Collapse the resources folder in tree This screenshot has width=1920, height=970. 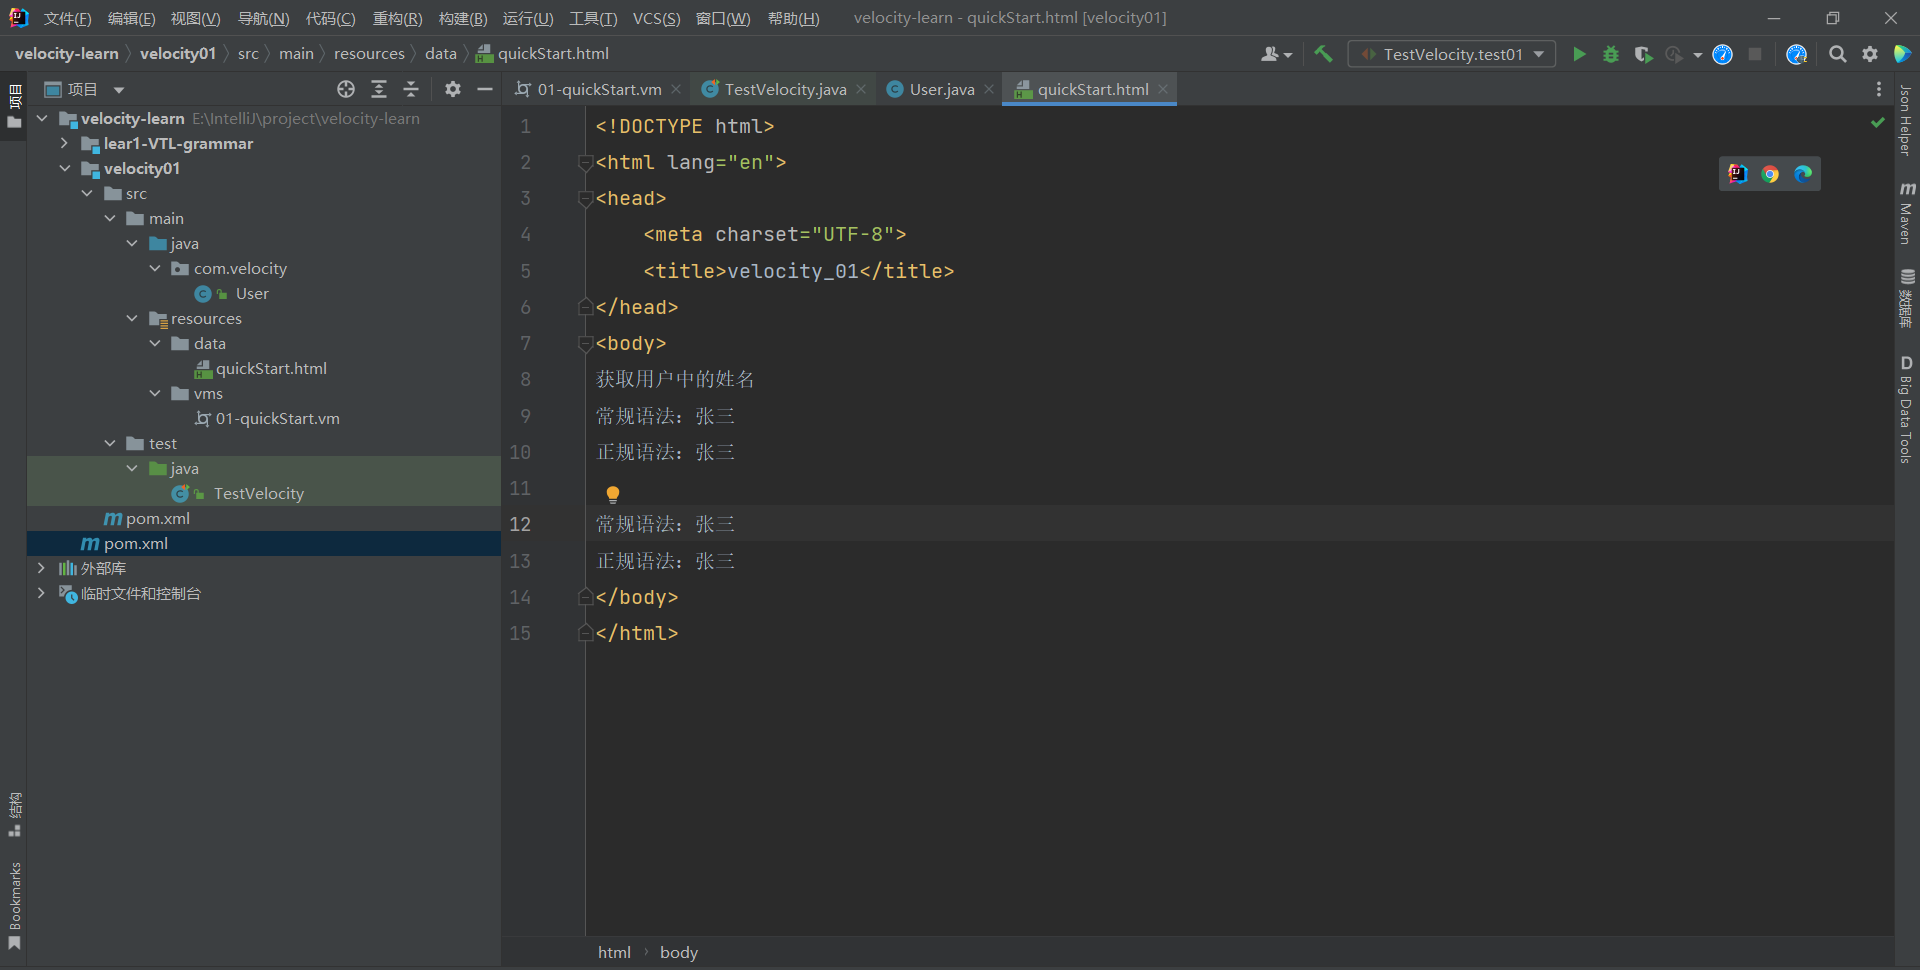[132, 318]
